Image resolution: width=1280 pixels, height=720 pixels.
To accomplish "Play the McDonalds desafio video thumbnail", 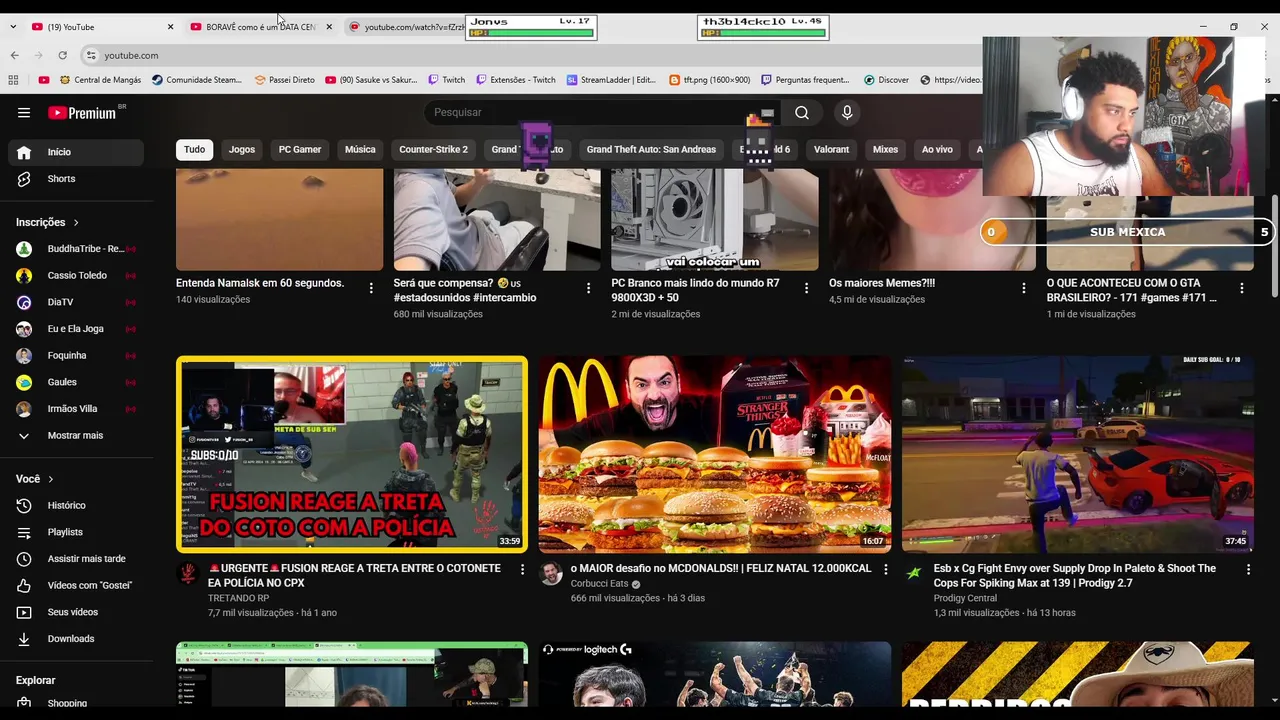I will pos(715,454).
